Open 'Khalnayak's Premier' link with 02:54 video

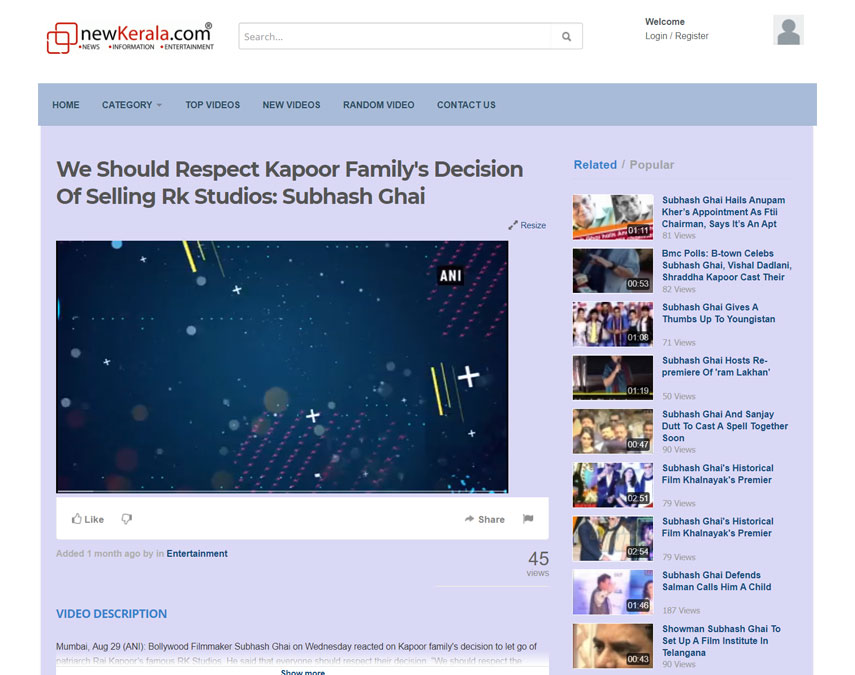pyautogui.click(x=718, y=527)
